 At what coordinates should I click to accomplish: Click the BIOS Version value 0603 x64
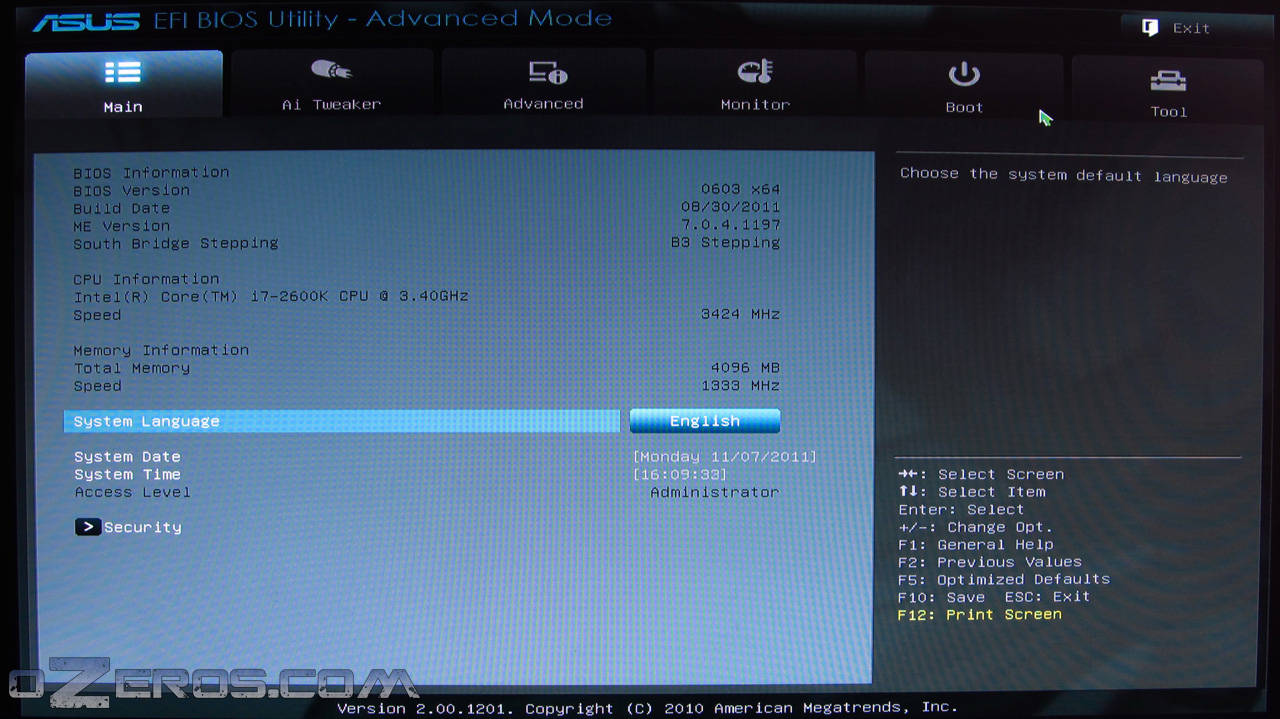tap(740, 189)
